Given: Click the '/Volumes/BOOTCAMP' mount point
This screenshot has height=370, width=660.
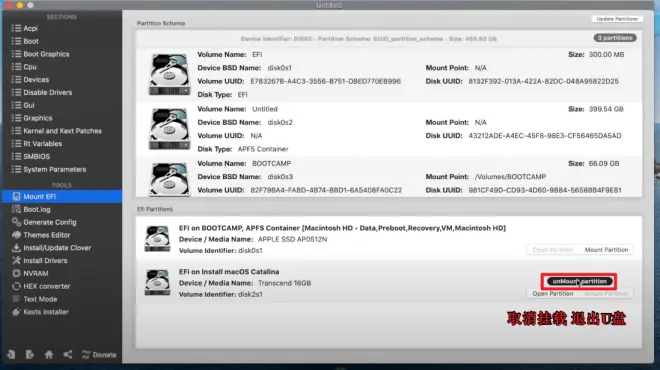Looking at the screenshot, I should point(510,177).
